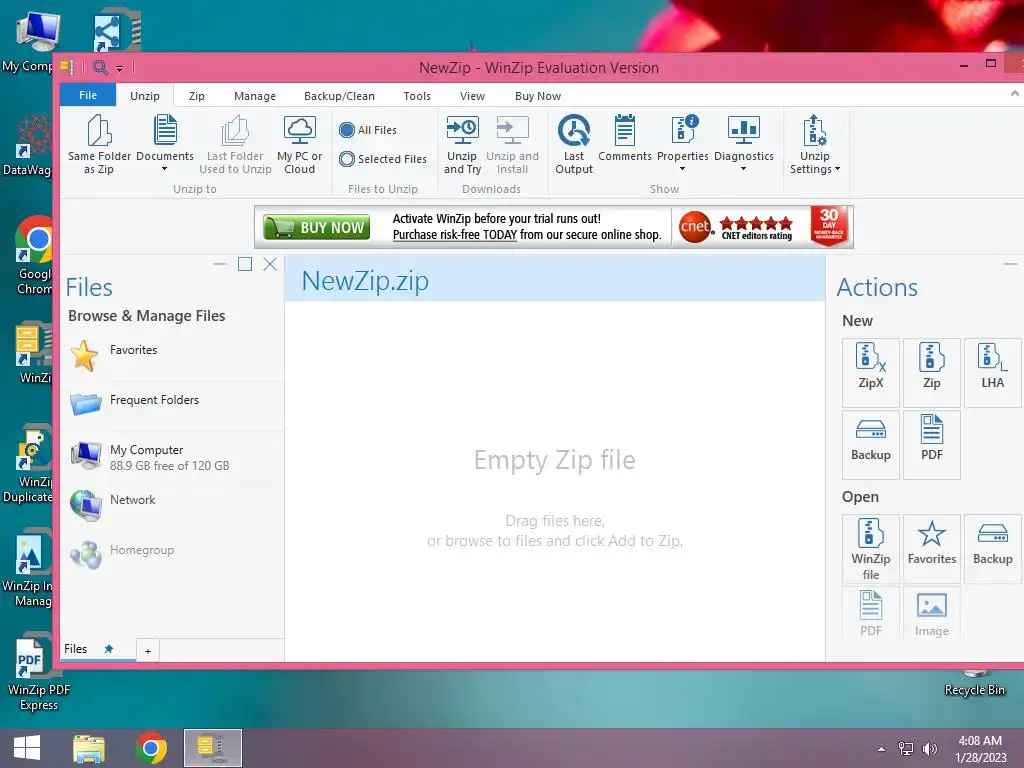Close the Files pane
This screenshot has height=768, width=1024.
tap(270, 264)
